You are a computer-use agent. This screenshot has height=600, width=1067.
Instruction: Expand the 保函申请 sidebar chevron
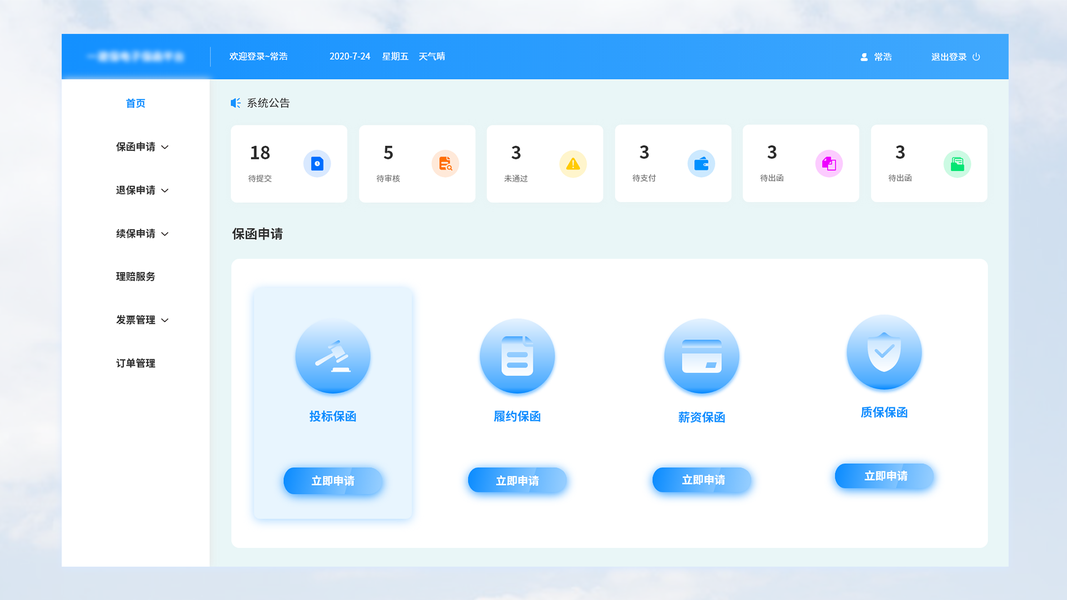pyautogui.click(x=165, y=147)
